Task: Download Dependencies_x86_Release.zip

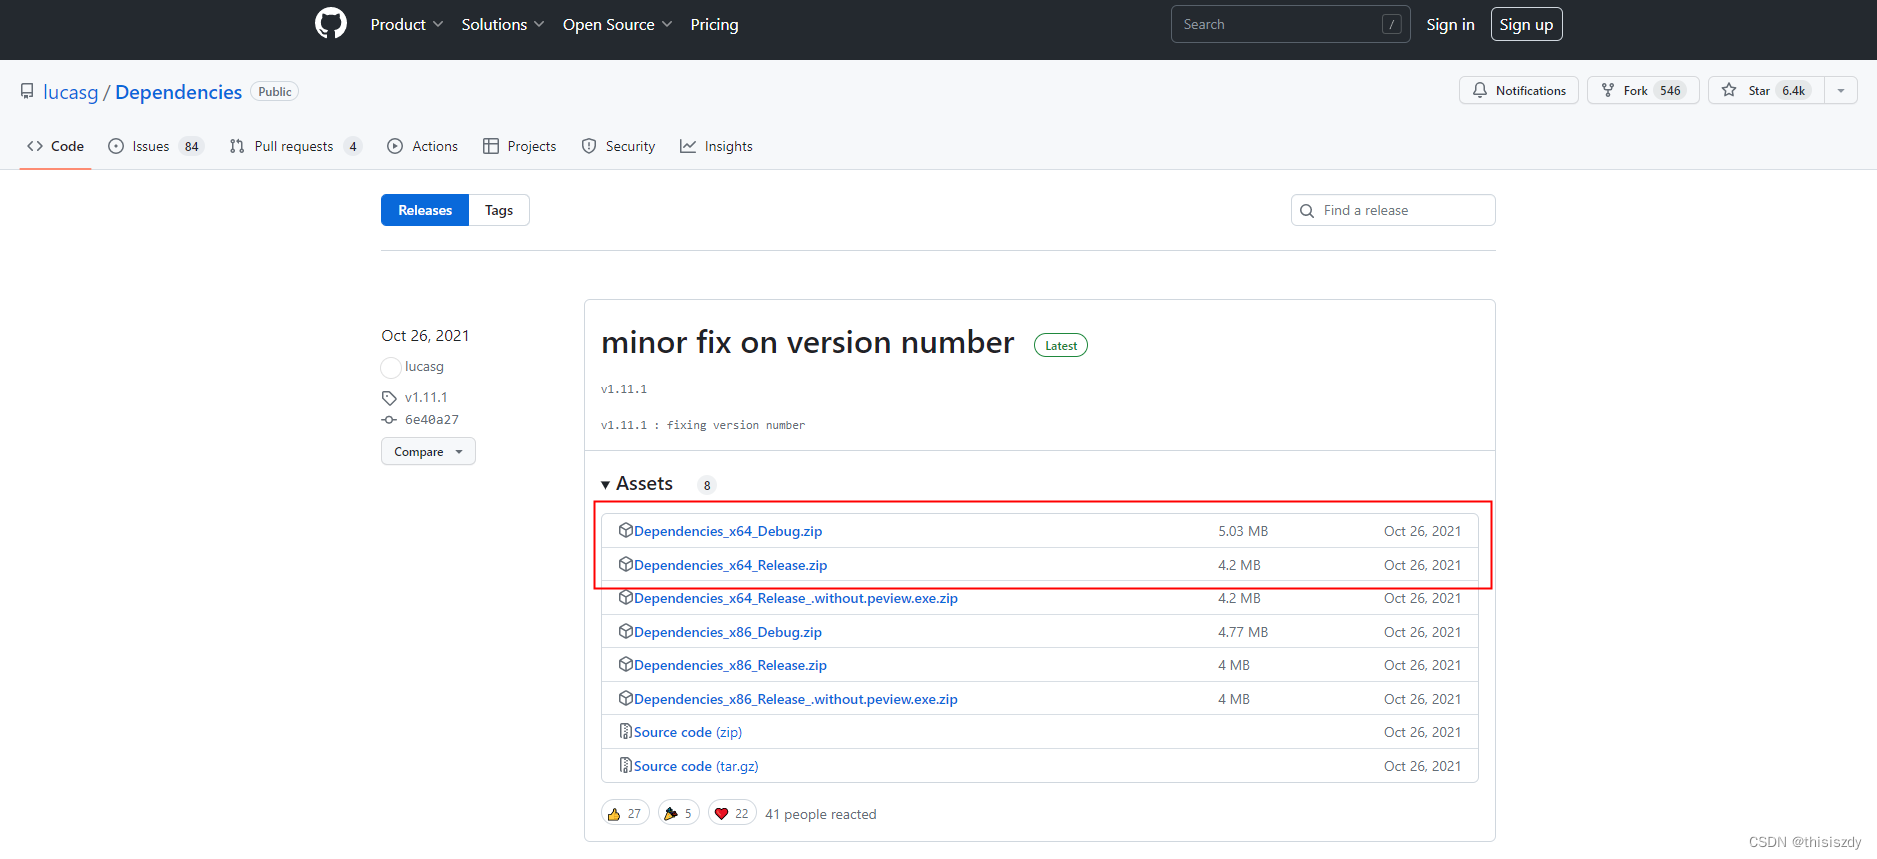Action: click(x=730, y=665)
